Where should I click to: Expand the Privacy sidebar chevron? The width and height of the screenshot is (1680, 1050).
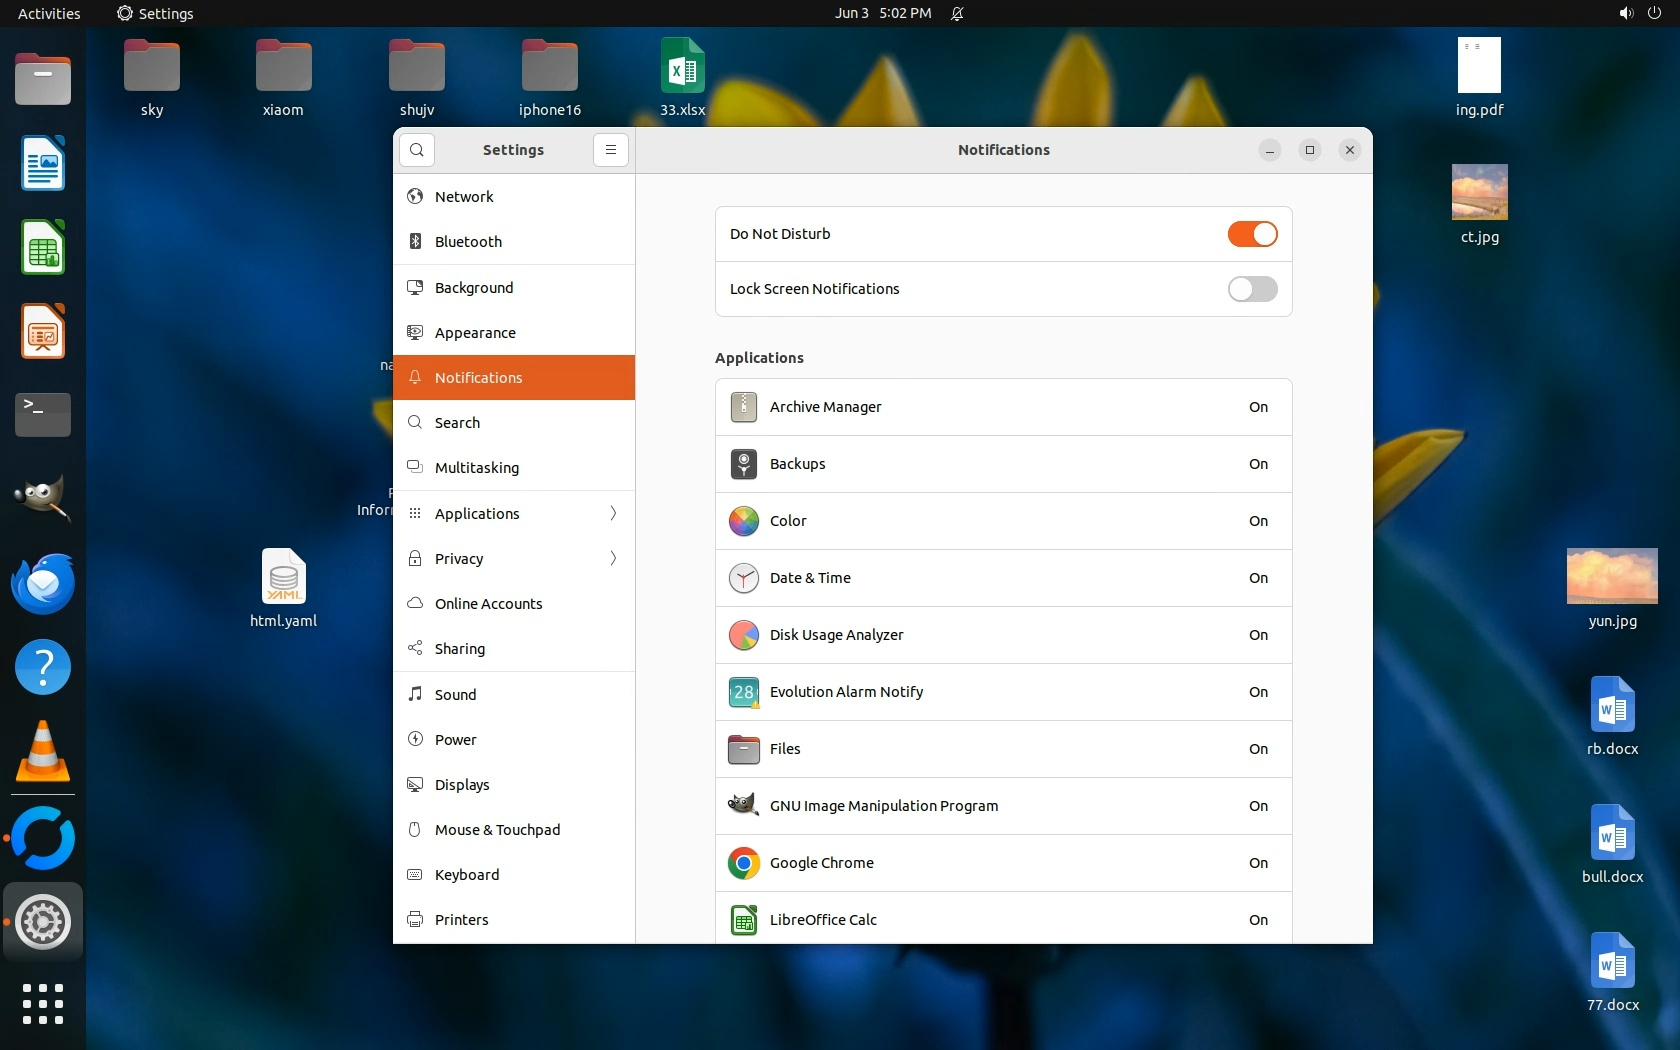(613, 558)
